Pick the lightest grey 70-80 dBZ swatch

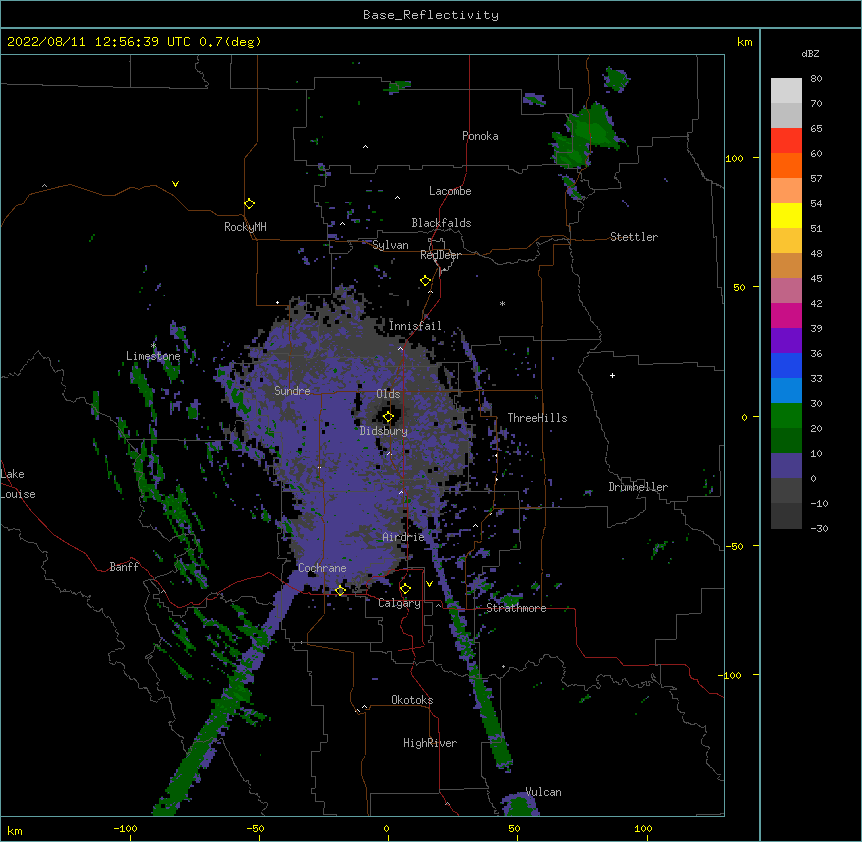click(x=786, y=90)
